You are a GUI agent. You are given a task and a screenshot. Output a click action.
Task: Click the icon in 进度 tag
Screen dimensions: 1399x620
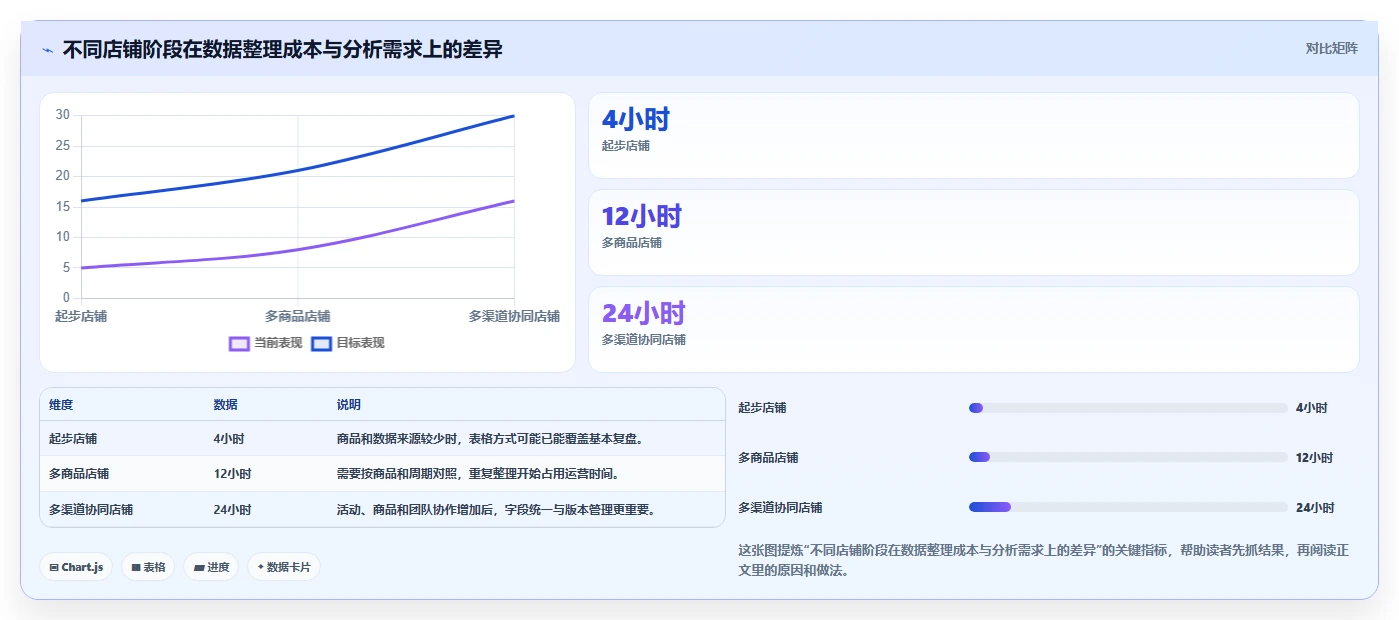(199, 567)
